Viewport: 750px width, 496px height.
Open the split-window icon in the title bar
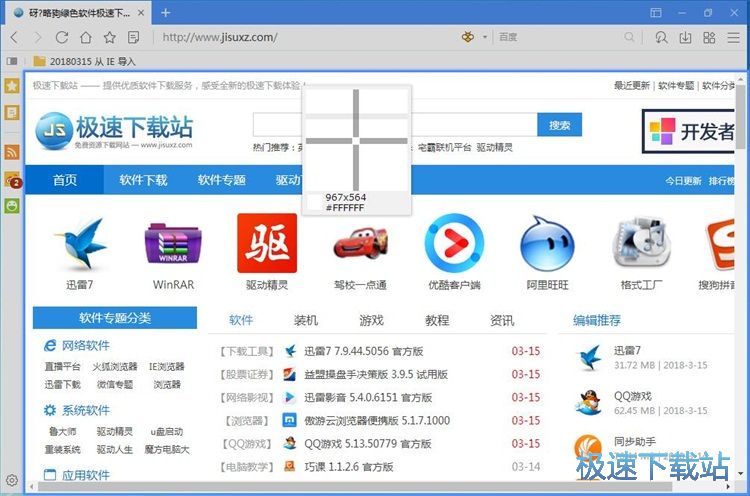tap(656, 13)
